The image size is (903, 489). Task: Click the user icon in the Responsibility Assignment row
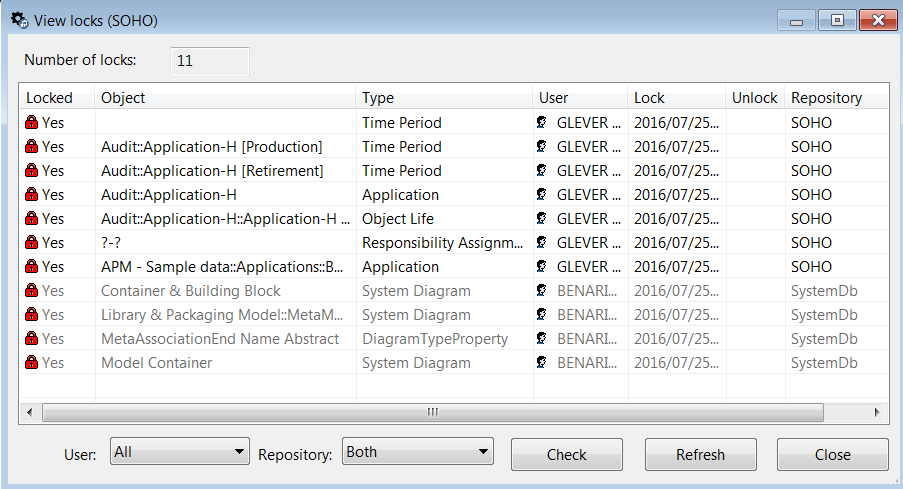[541, 243]
